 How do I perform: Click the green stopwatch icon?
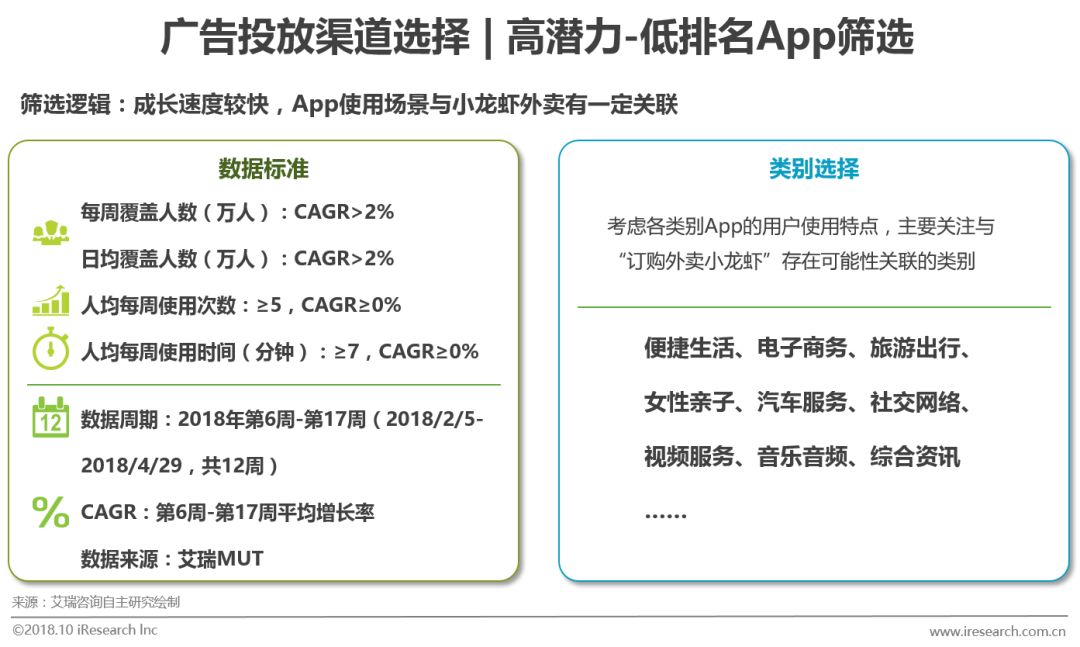(51, 349)
